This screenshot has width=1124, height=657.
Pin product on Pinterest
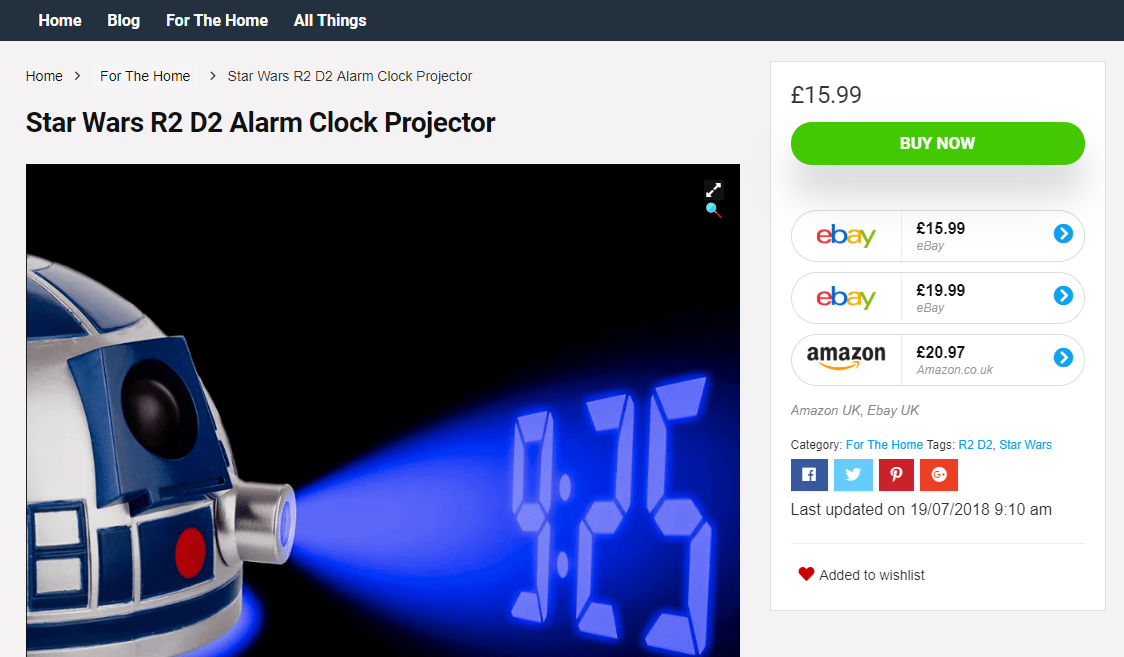coord(896,474)
